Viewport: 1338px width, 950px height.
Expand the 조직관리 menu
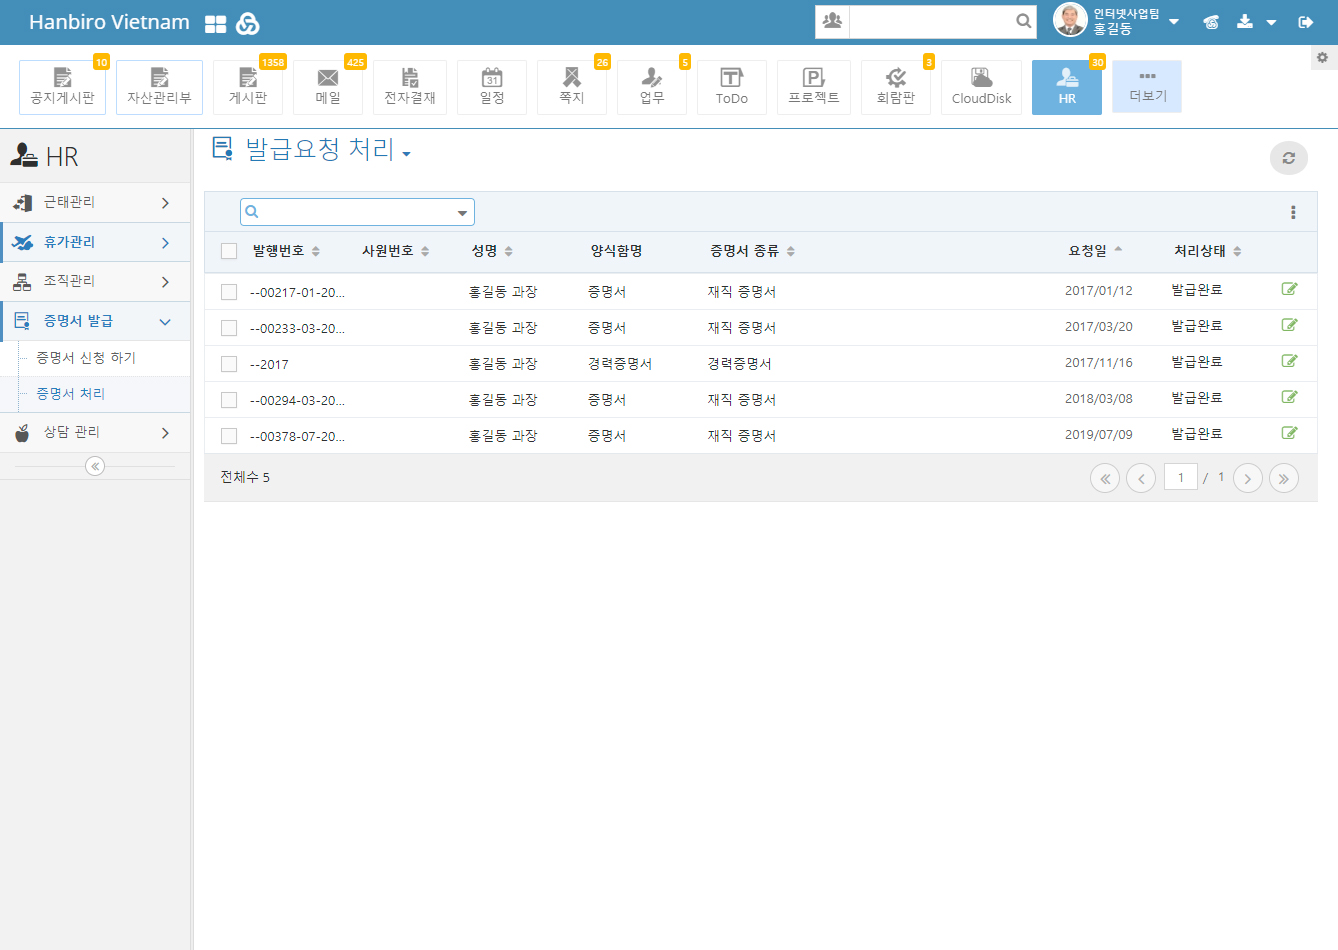pyautogui.click(x=95, y=282)
